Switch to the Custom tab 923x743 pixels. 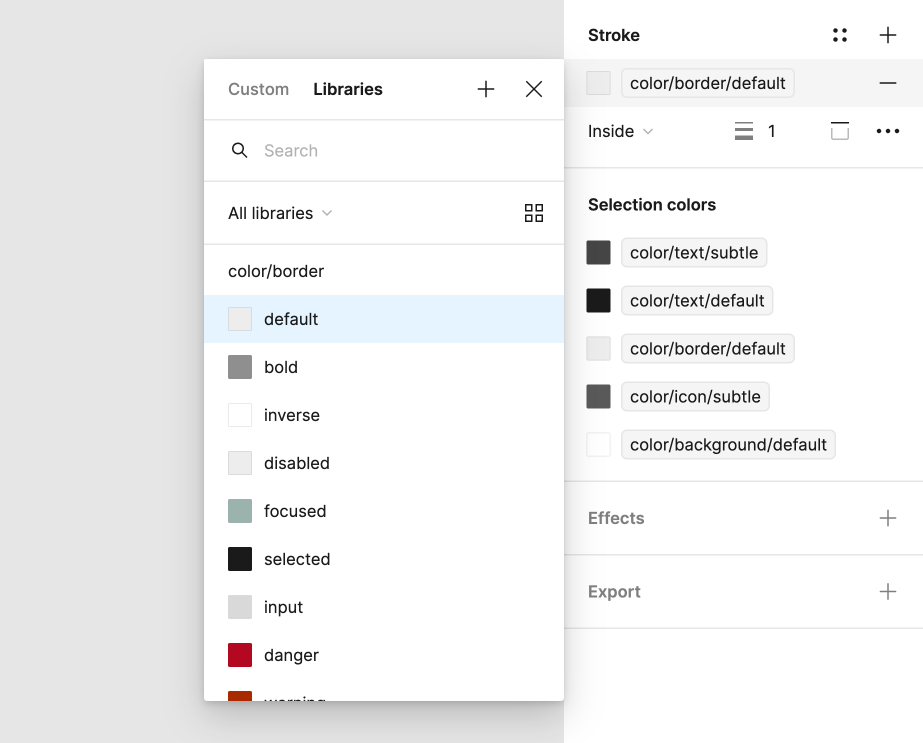coord(258,89)
